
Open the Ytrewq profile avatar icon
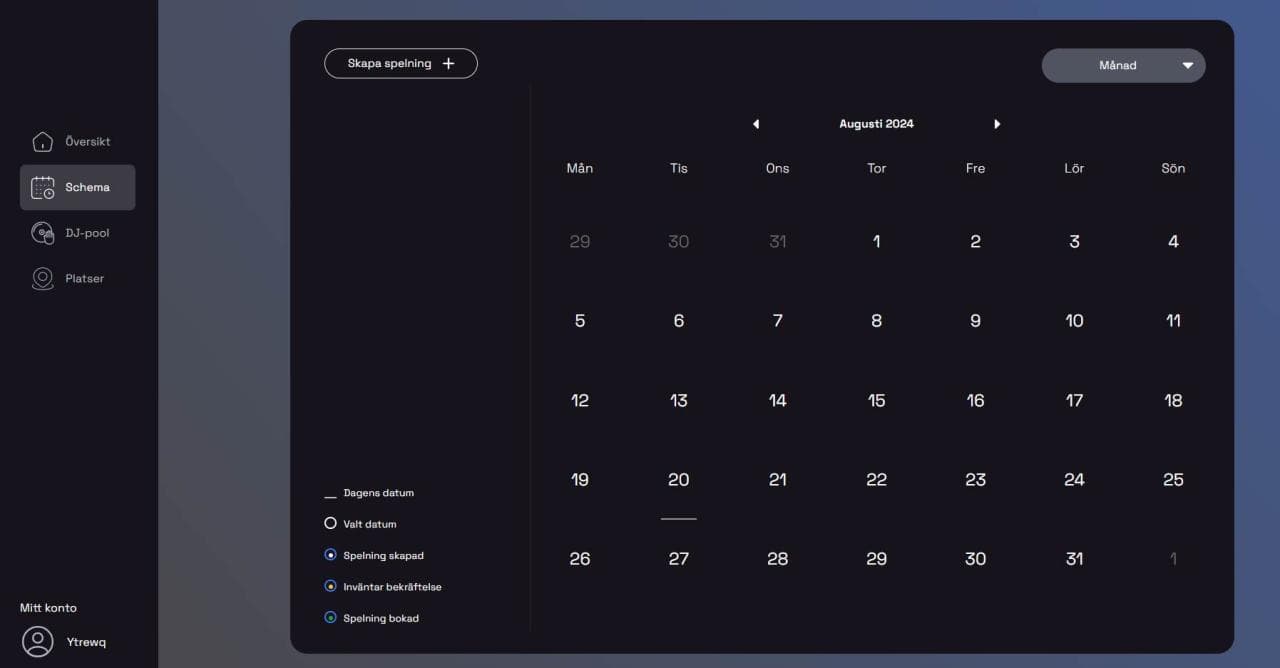click(x=38, y=642)
